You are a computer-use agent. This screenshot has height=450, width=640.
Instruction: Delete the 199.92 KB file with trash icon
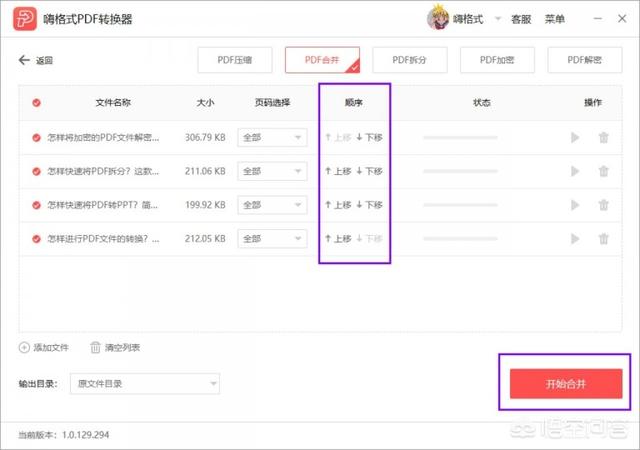point(604,205)
